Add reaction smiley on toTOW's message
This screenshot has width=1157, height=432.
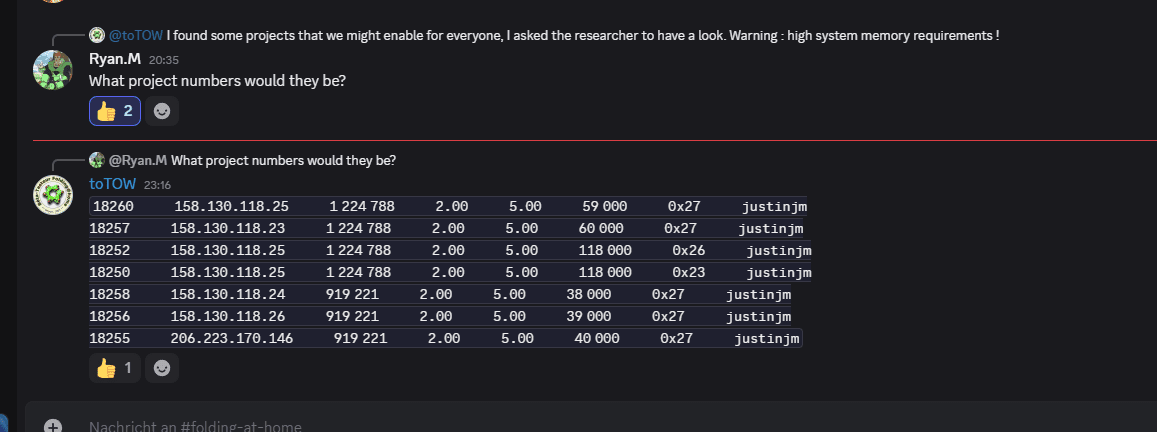(x=162, y=369)
